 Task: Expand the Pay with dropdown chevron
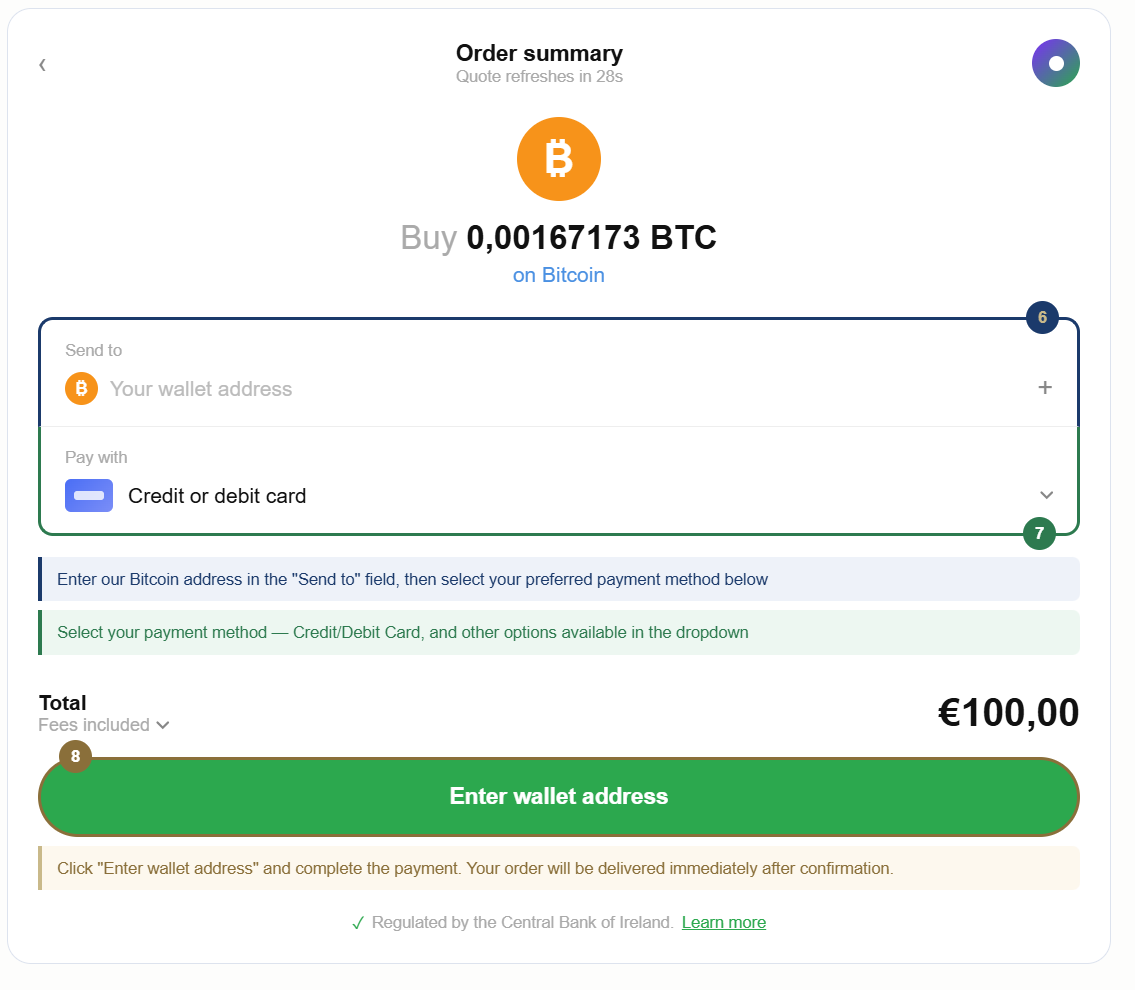[x=1046, y=495]
